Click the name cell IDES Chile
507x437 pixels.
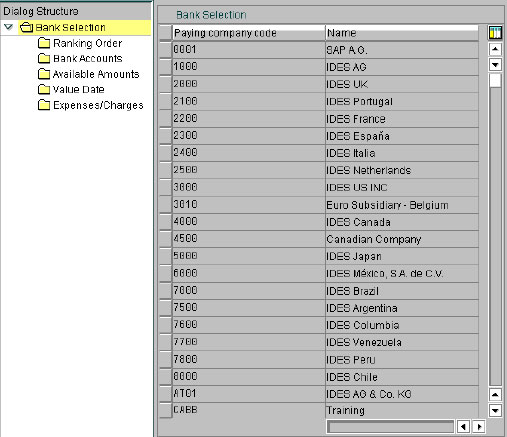pos(402,376)
